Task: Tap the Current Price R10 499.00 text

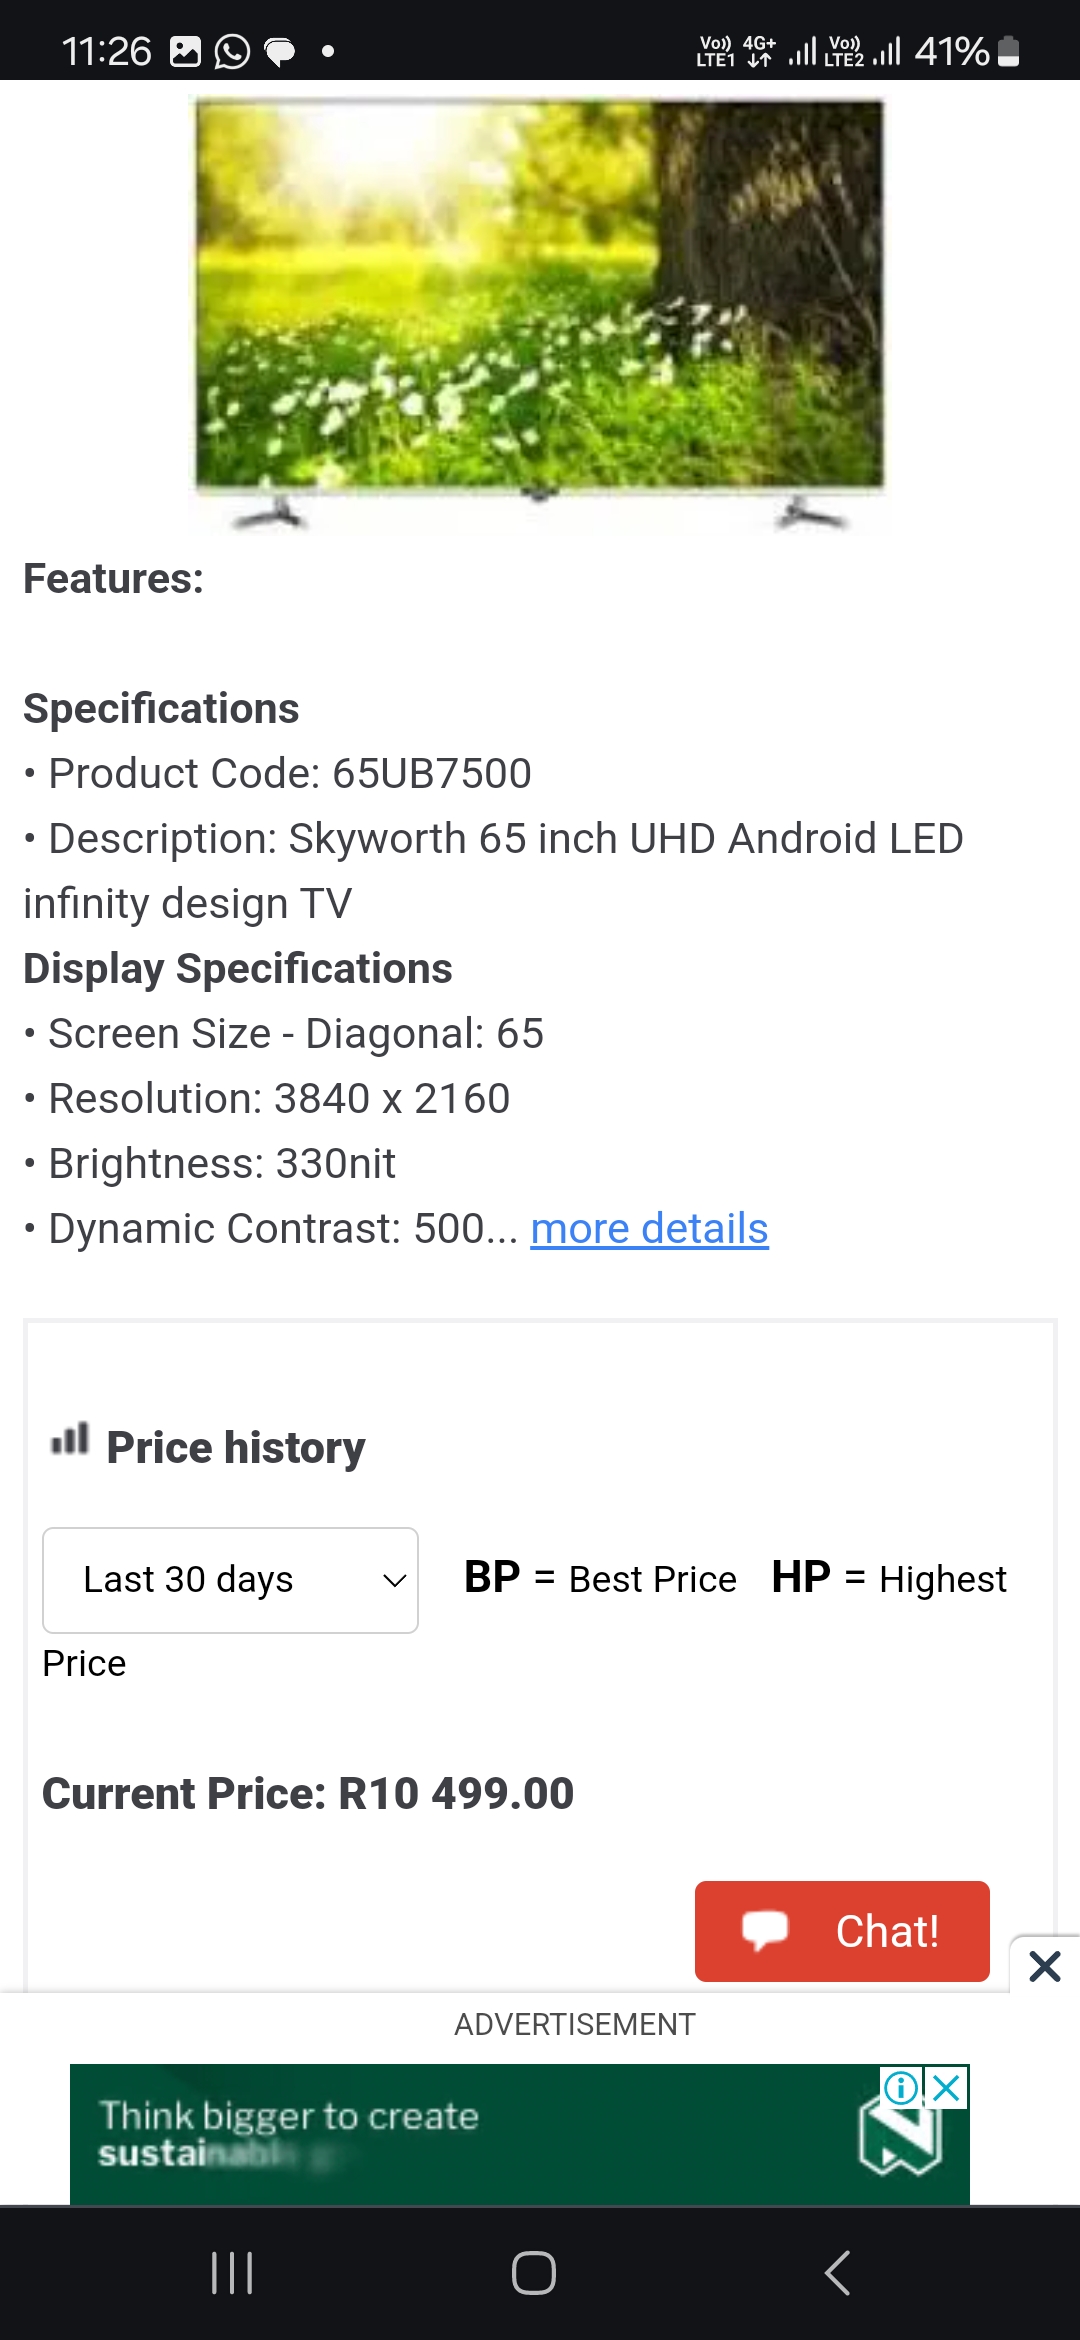Action: point(308,1793)
